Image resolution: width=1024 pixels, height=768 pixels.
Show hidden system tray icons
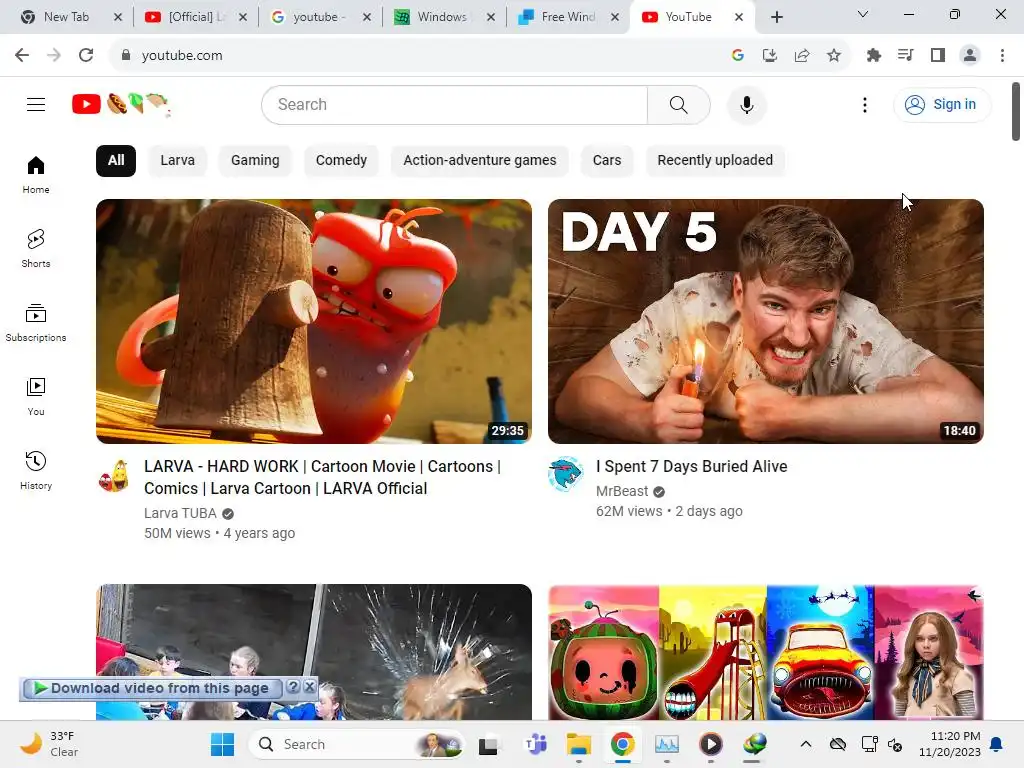click(x=806, y=744)
